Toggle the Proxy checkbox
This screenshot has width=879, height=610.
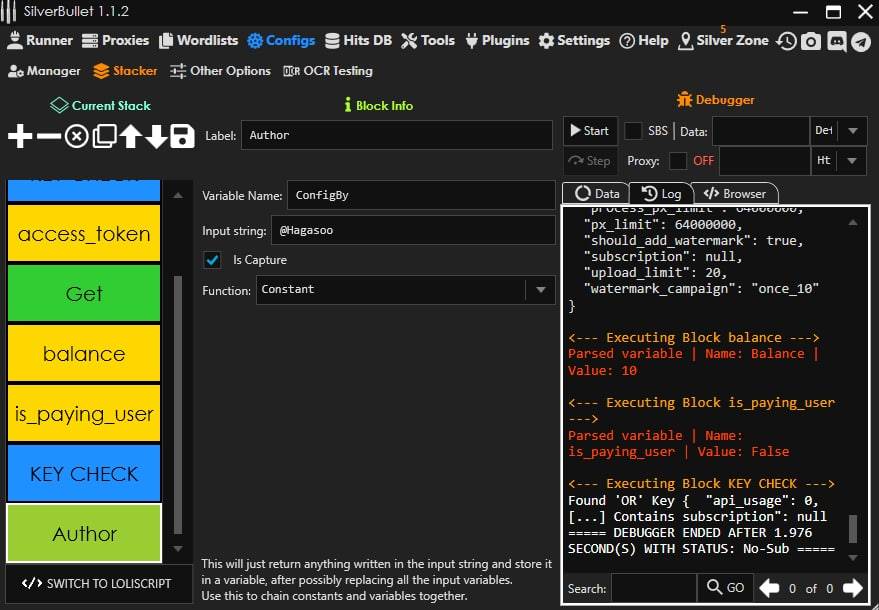(678, 161)
